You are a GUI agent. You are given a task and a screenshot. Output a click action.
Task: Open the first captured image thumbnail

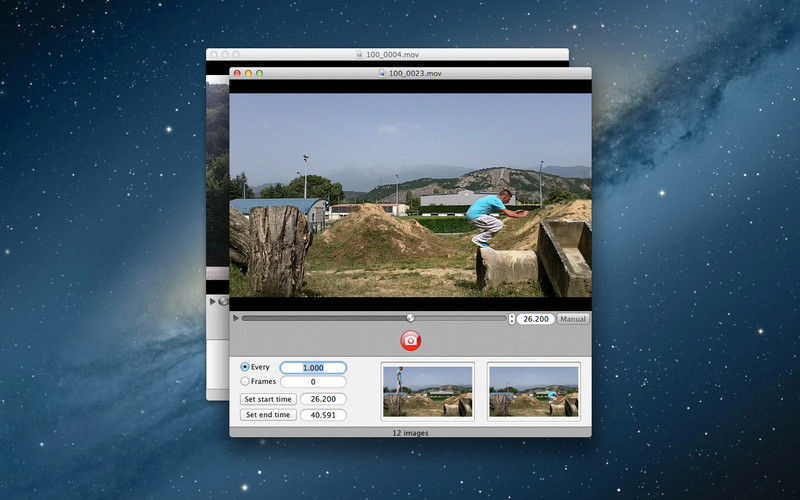[x=428, y=391]
